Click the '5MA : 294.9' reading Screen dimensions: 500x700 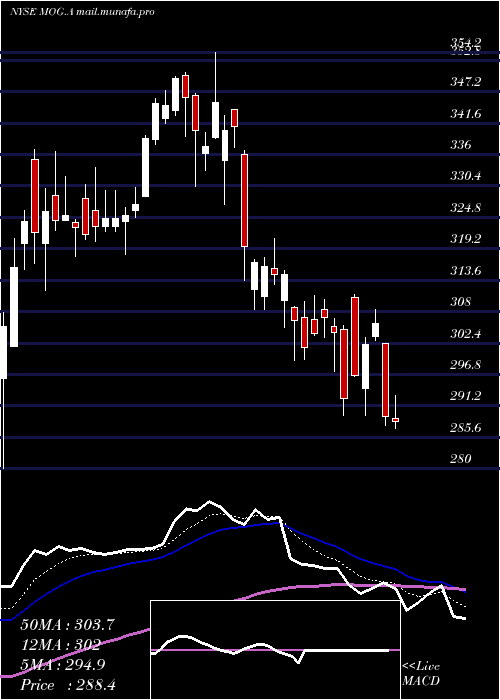click(62, 665)
